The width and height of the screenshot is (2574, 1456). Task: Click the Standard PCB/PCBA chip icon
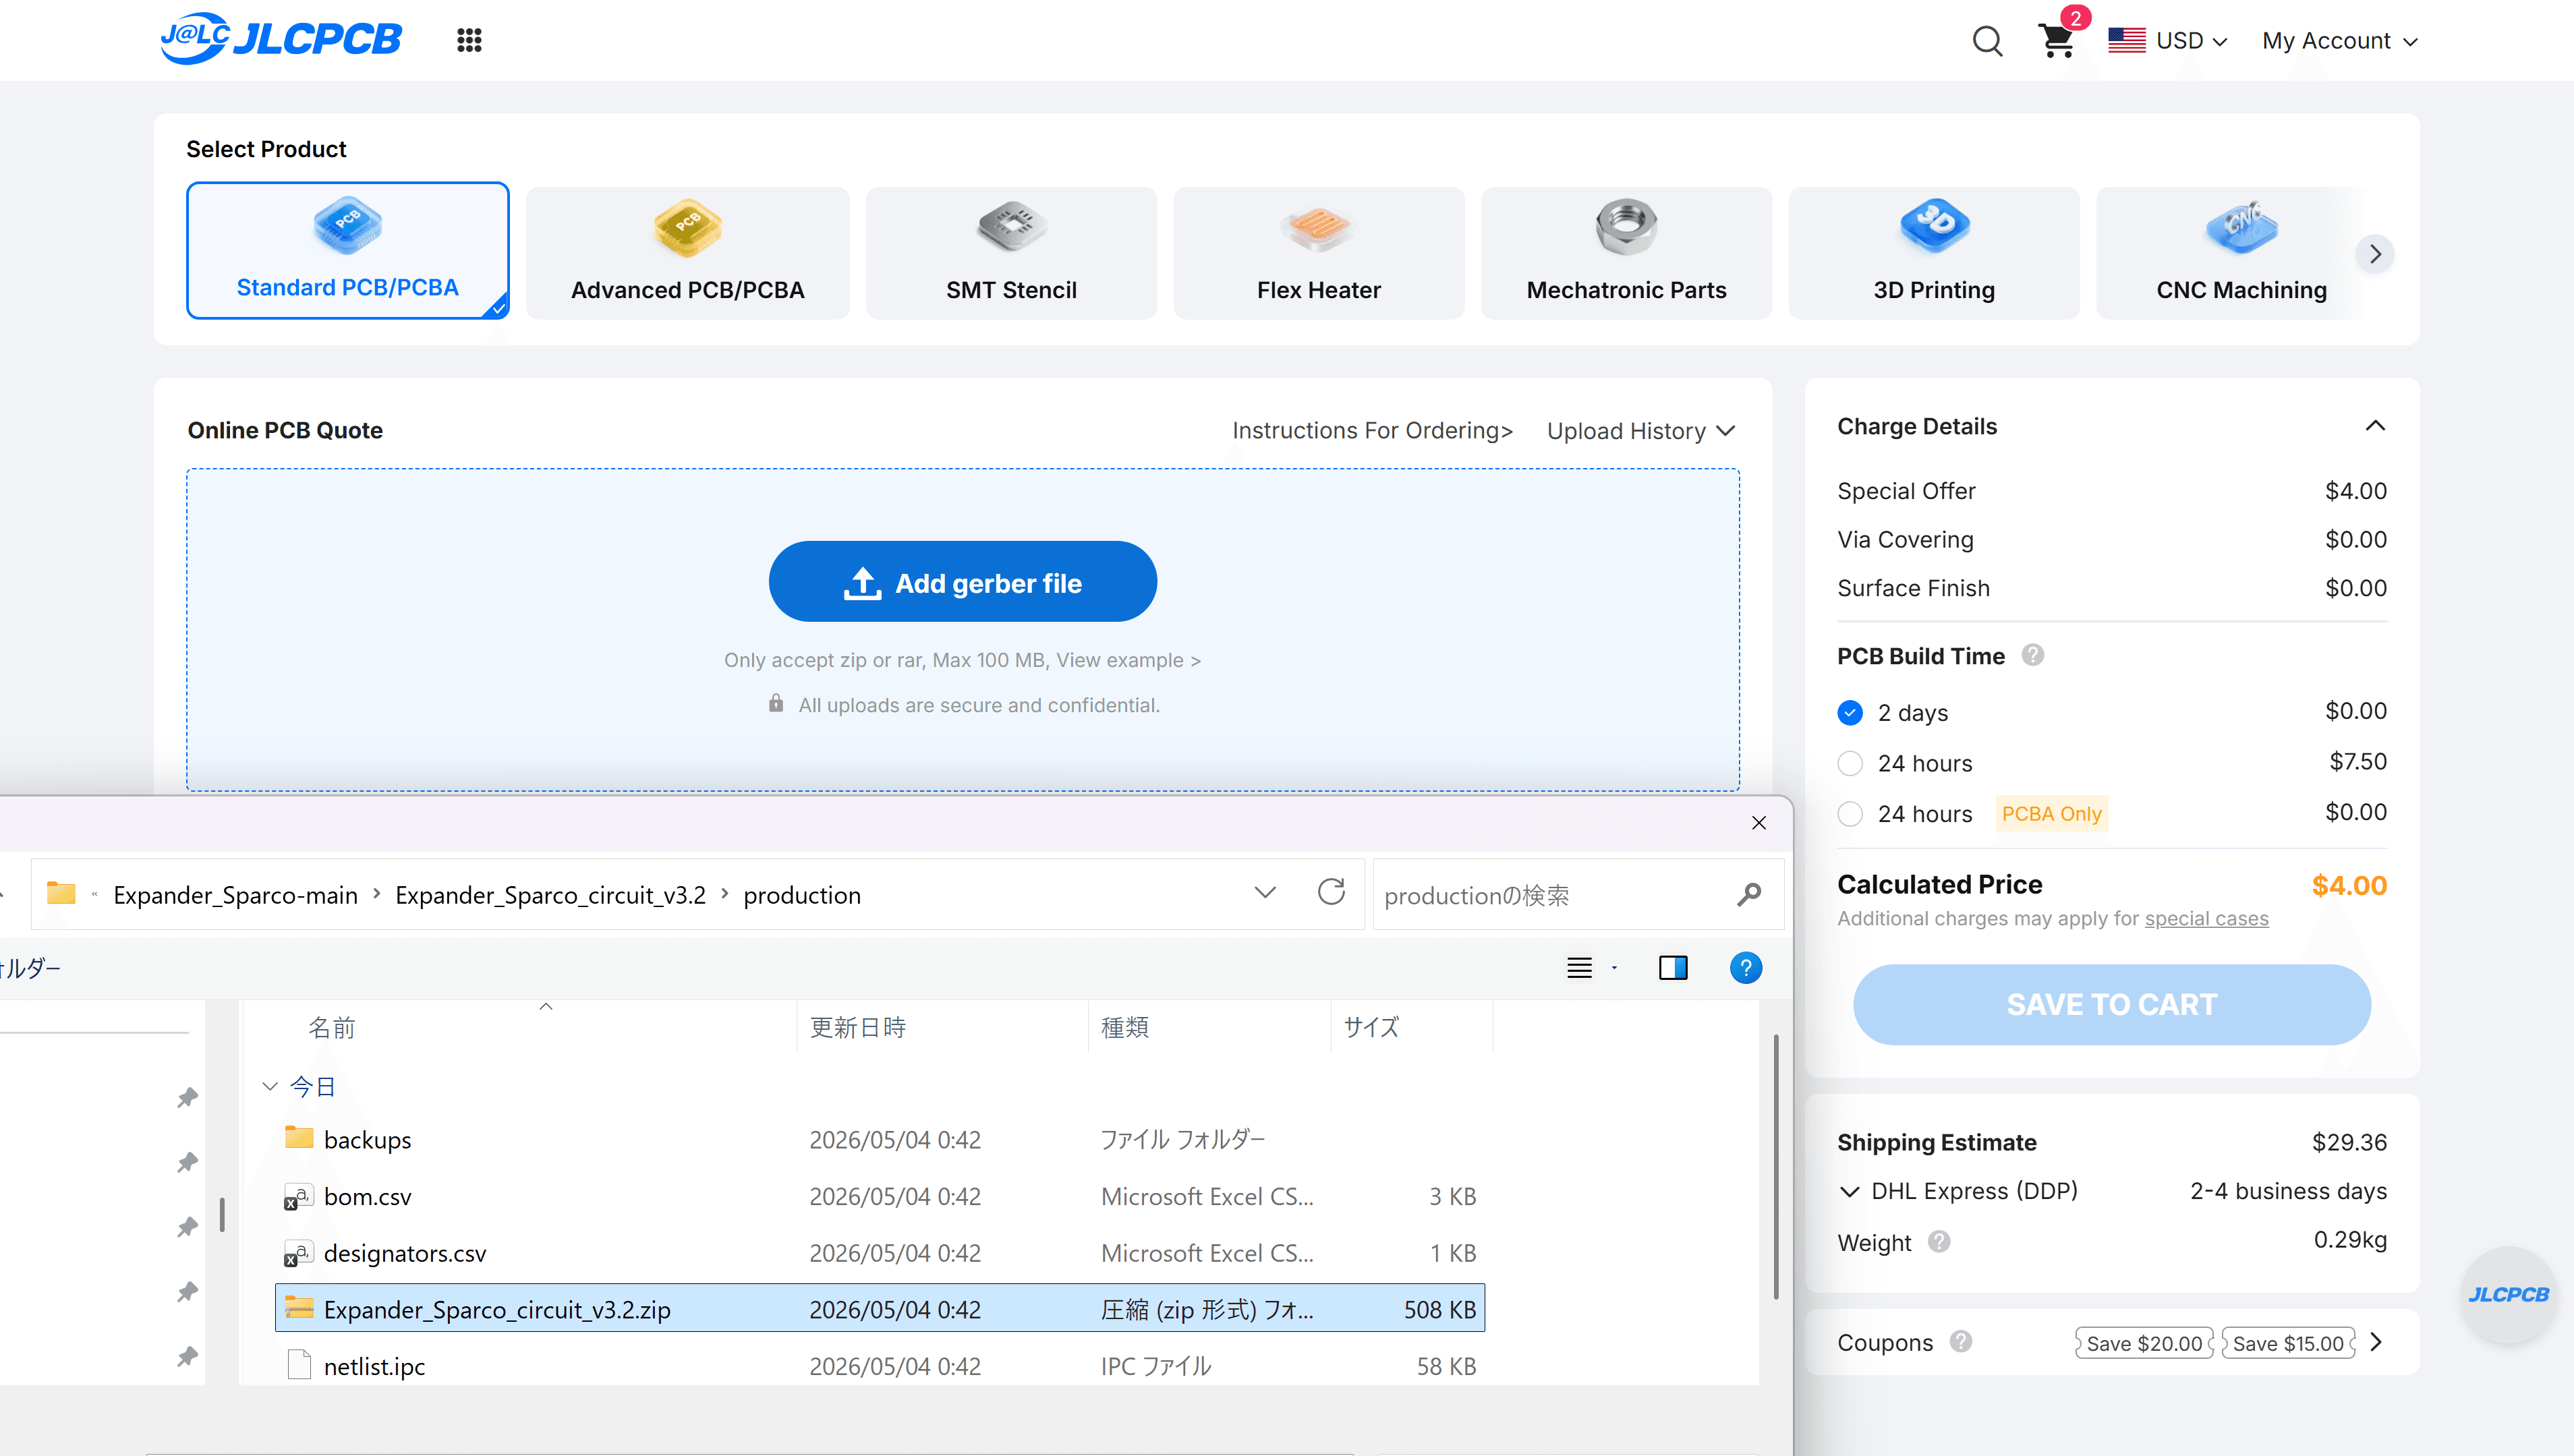click(x=347, y=226)
